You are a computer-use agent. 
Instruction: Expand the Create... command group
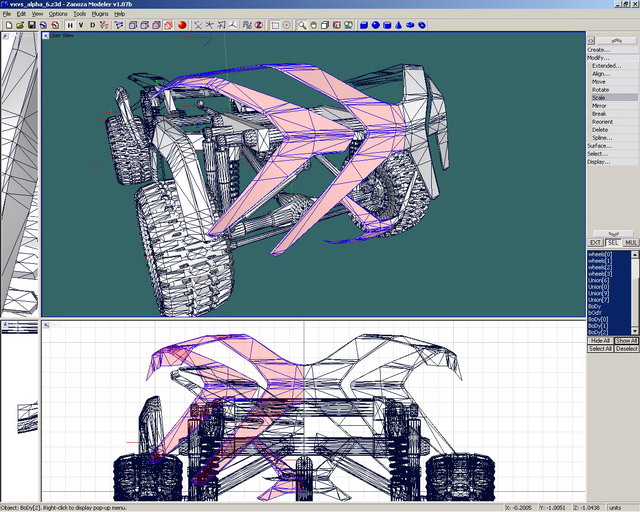598,49
